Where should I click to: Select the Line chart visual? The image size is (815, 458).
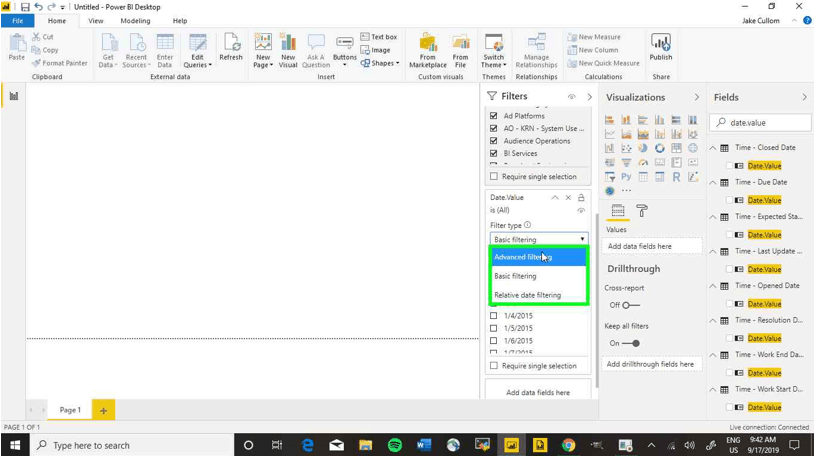tap(609, 134)
